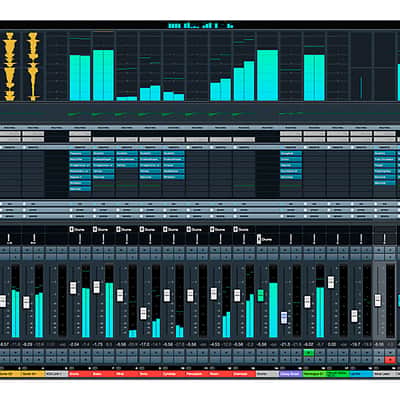Click the pan control on the -2.04 channel
The width and height of the screenshot is (400, 400).
[x=80, y=239]
